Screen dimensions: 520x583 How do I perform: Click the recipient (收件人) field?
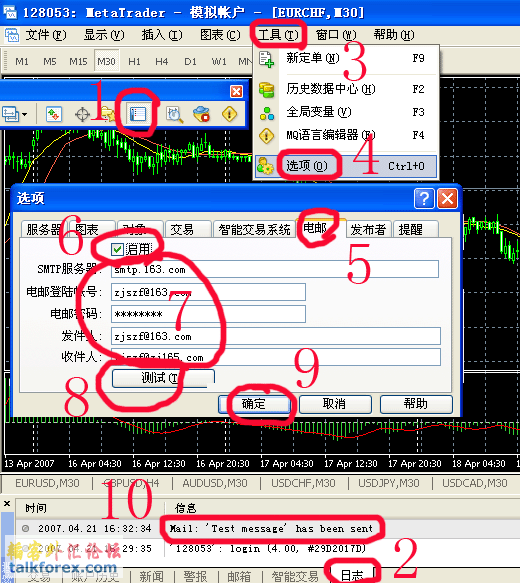point(276,357)
